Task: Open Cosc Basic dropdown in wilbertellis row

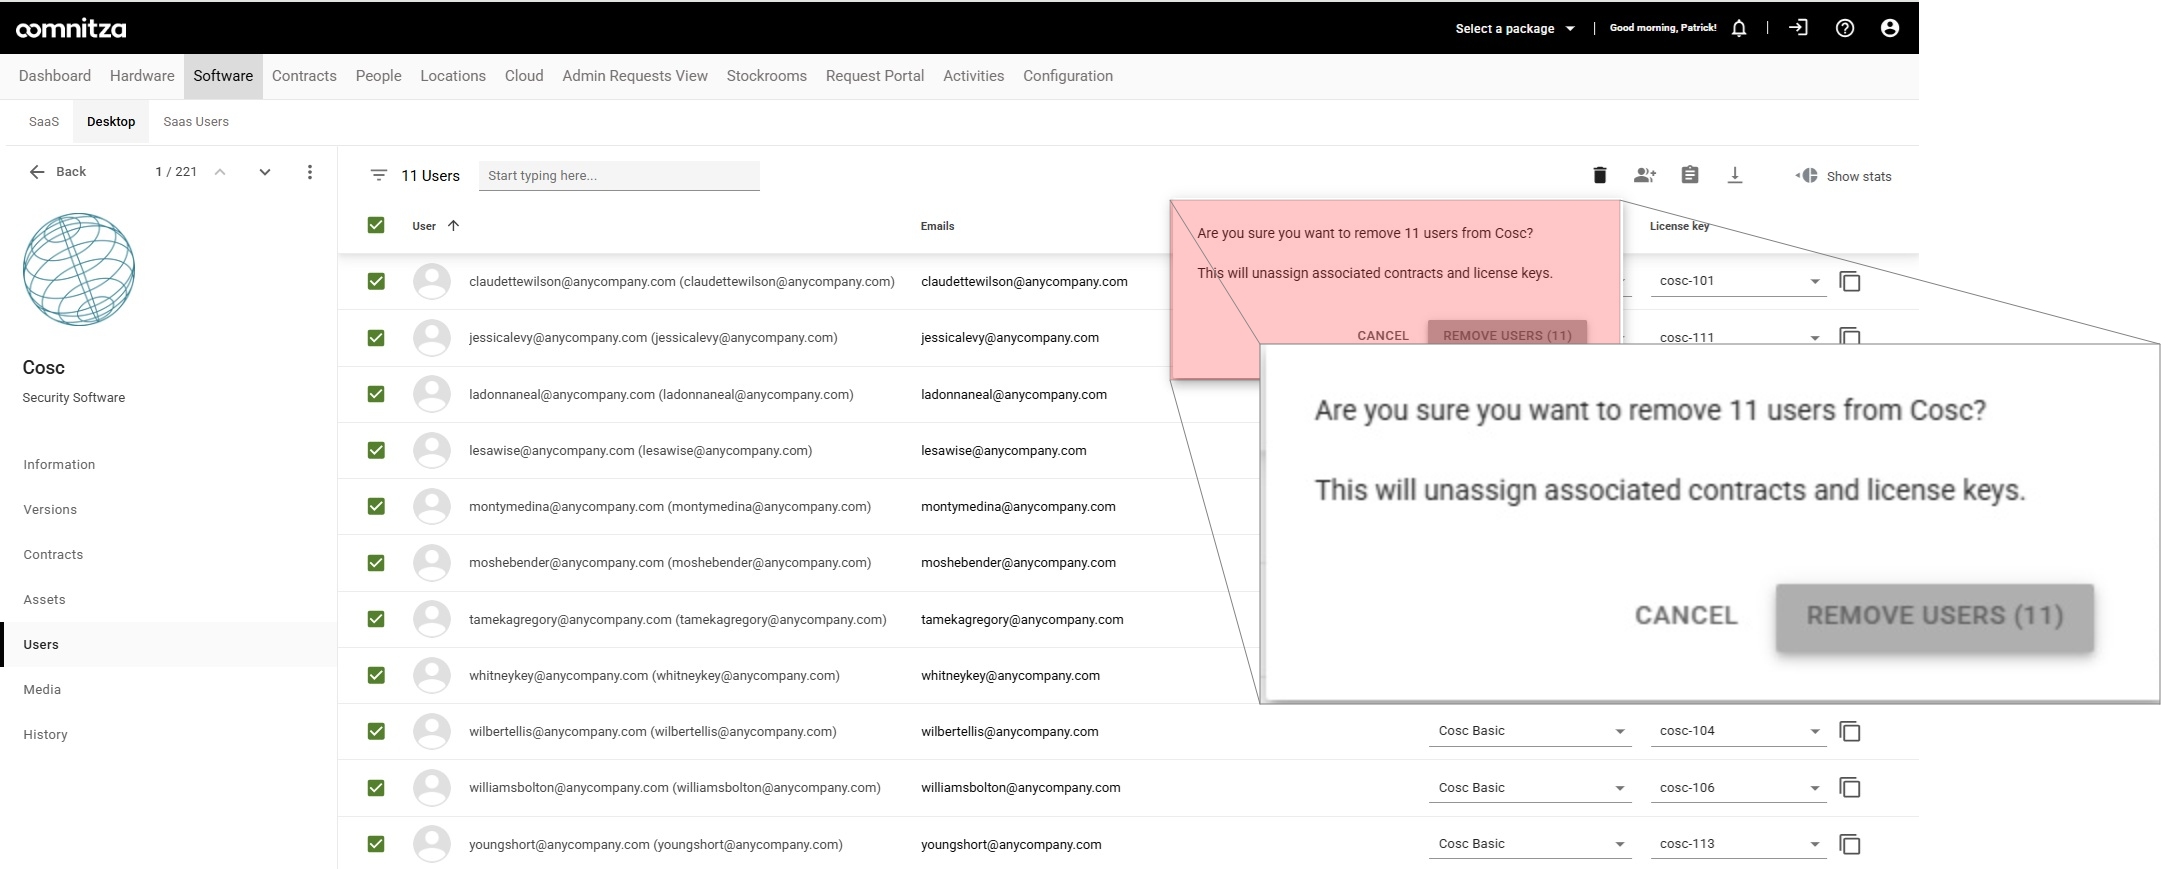Action: (x=1530, y=731)
